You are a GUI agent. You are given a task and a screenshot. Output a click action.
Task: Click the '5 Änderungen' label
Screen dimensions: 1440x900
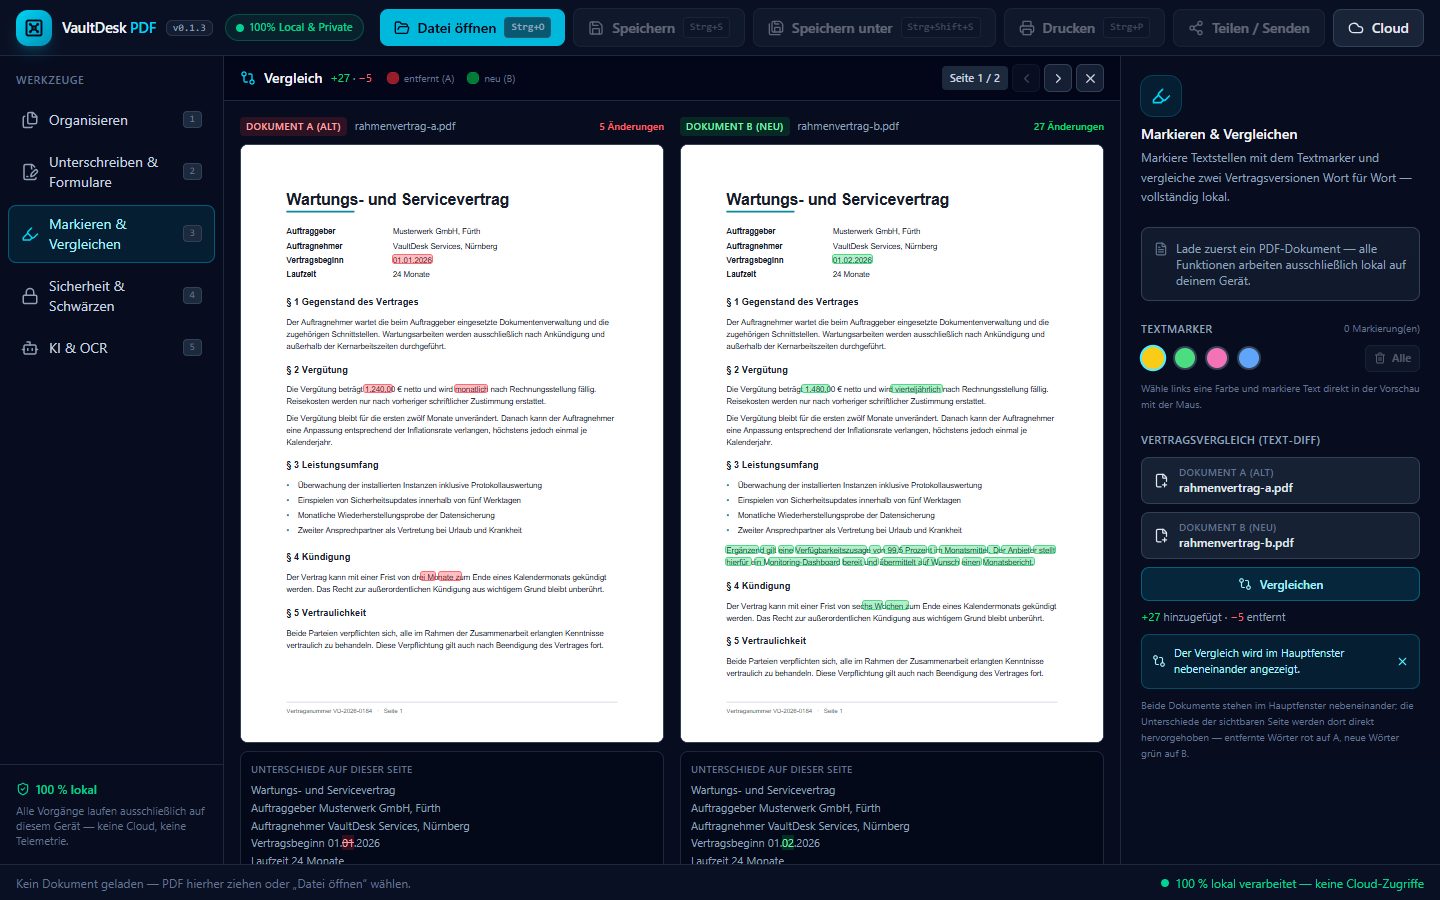pyautogui.click(x=632, y=127)
